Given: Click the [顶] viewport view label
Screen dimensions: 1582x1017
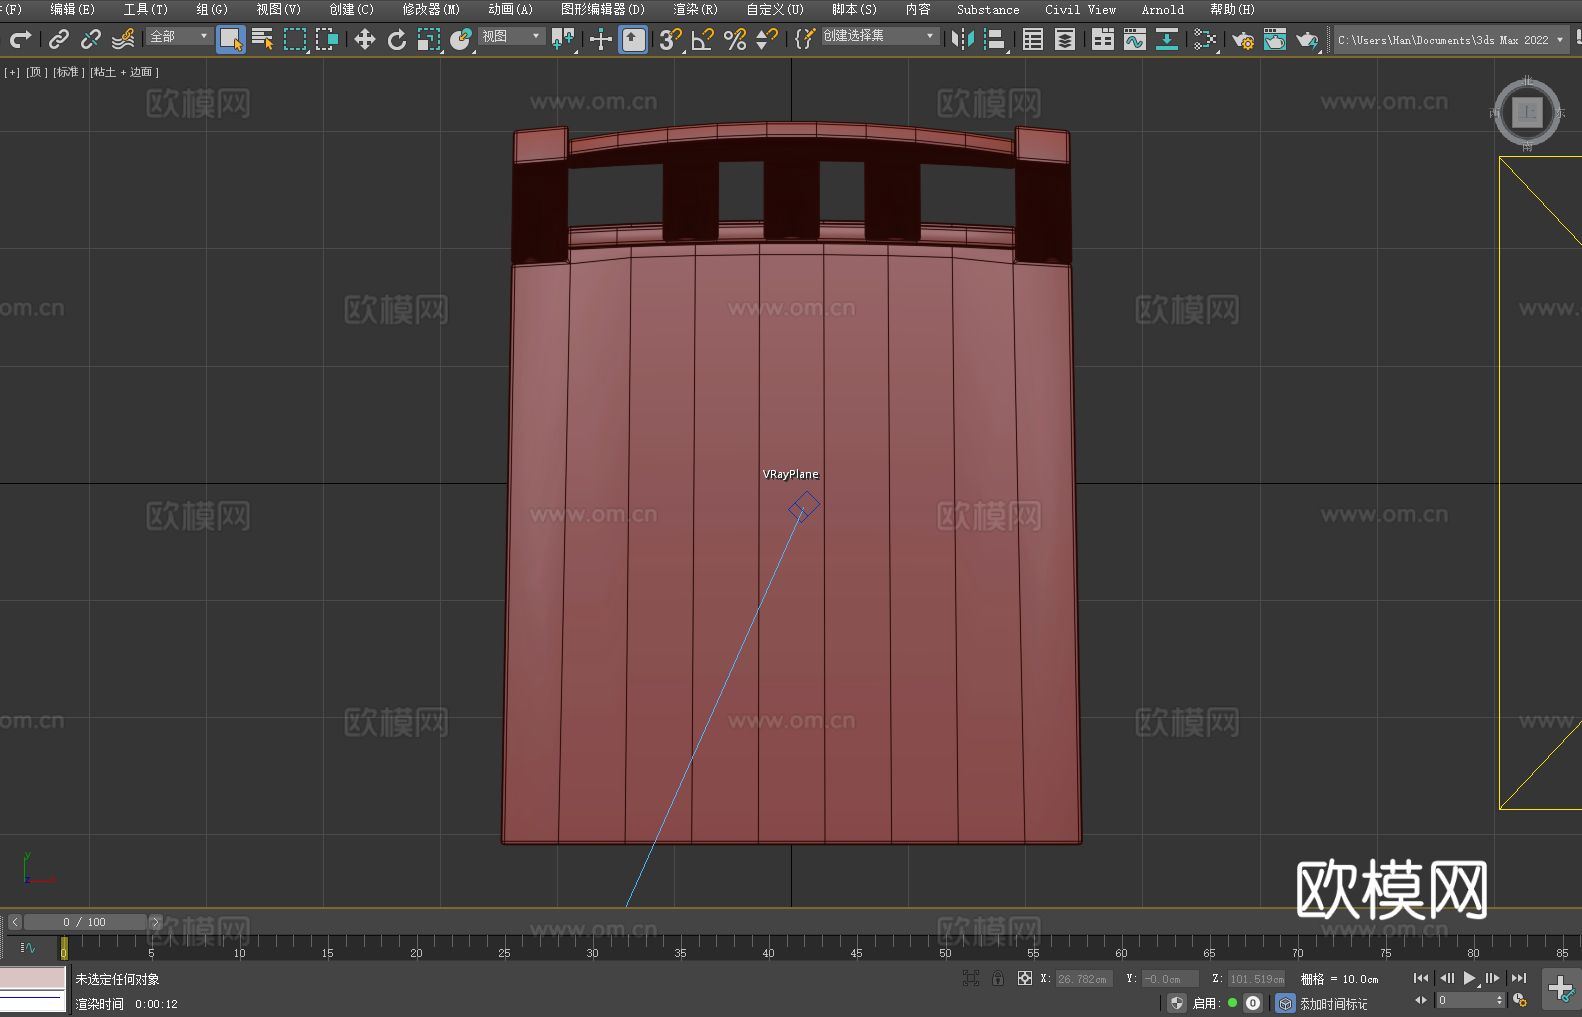Looking at the screenshot, I should point(36,72).
